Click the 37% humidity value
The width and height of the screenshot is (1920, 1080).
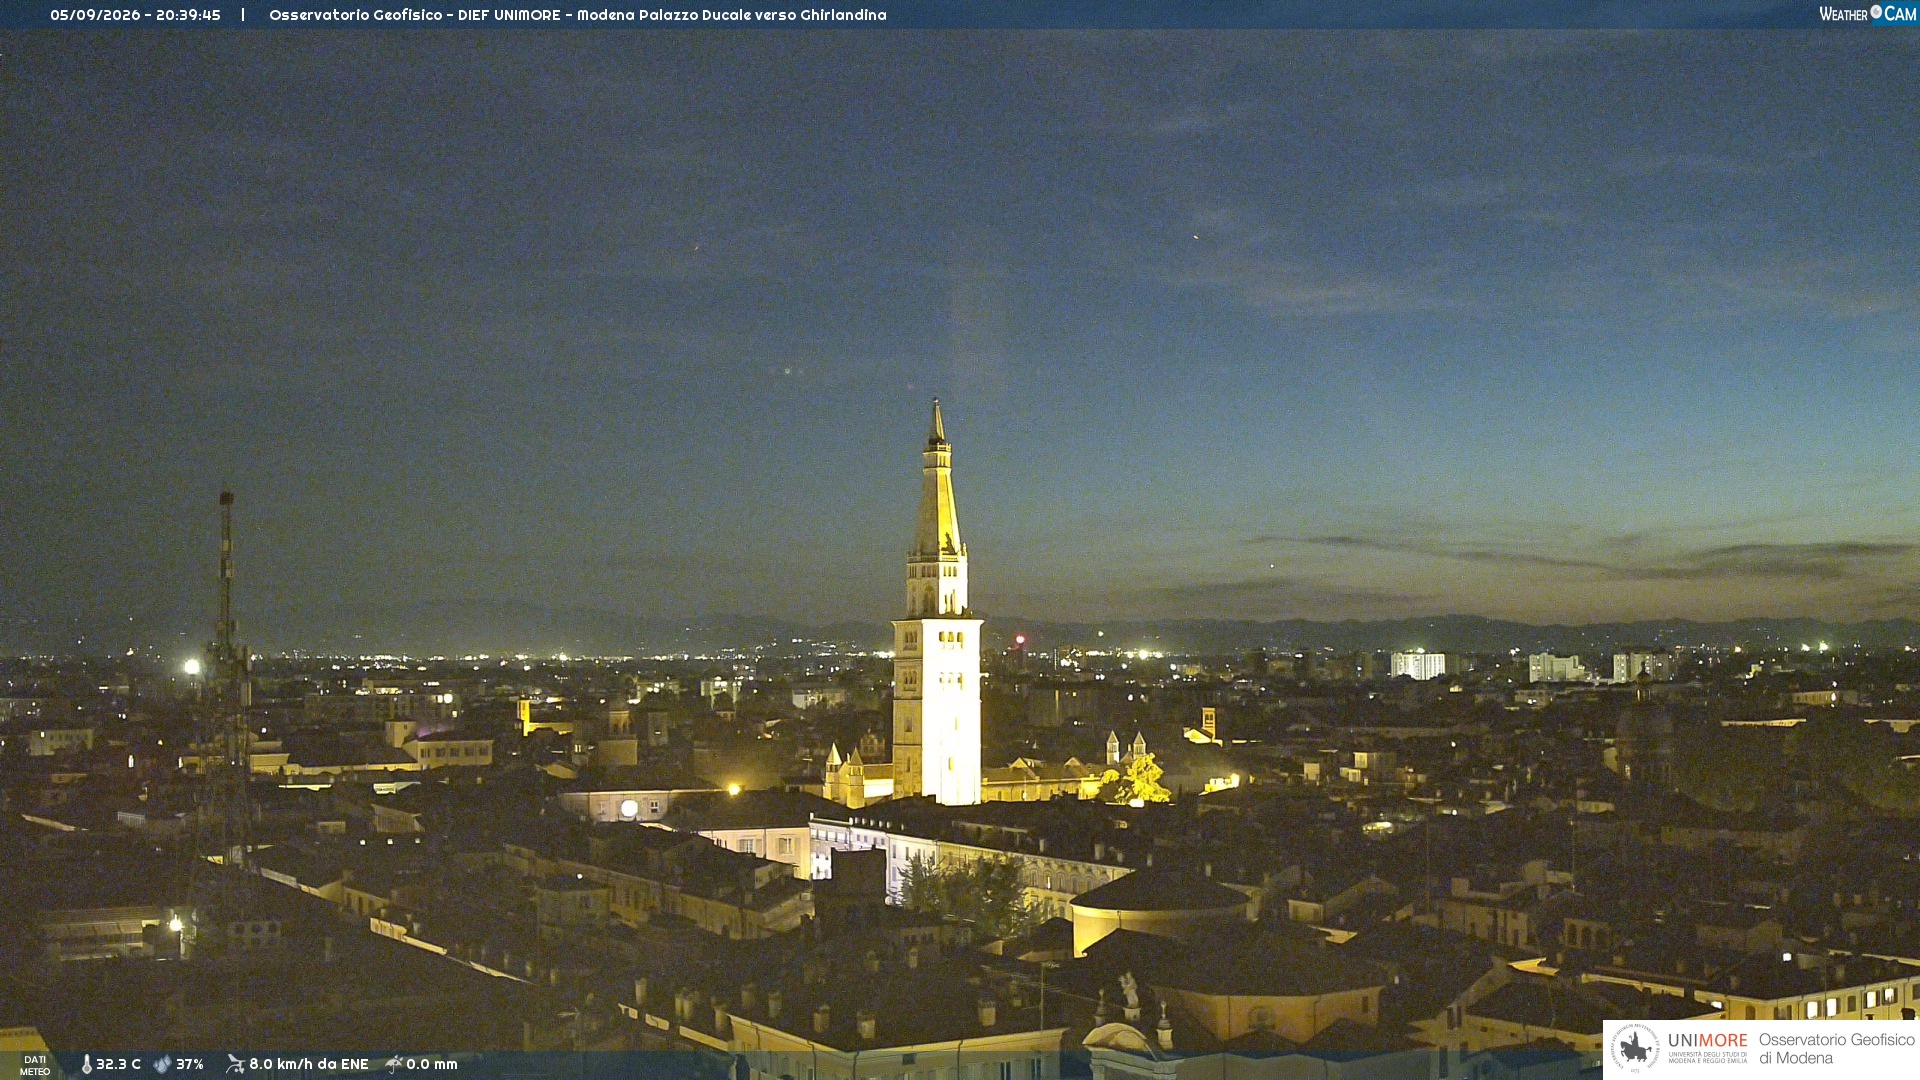[x=190, y=1064]
